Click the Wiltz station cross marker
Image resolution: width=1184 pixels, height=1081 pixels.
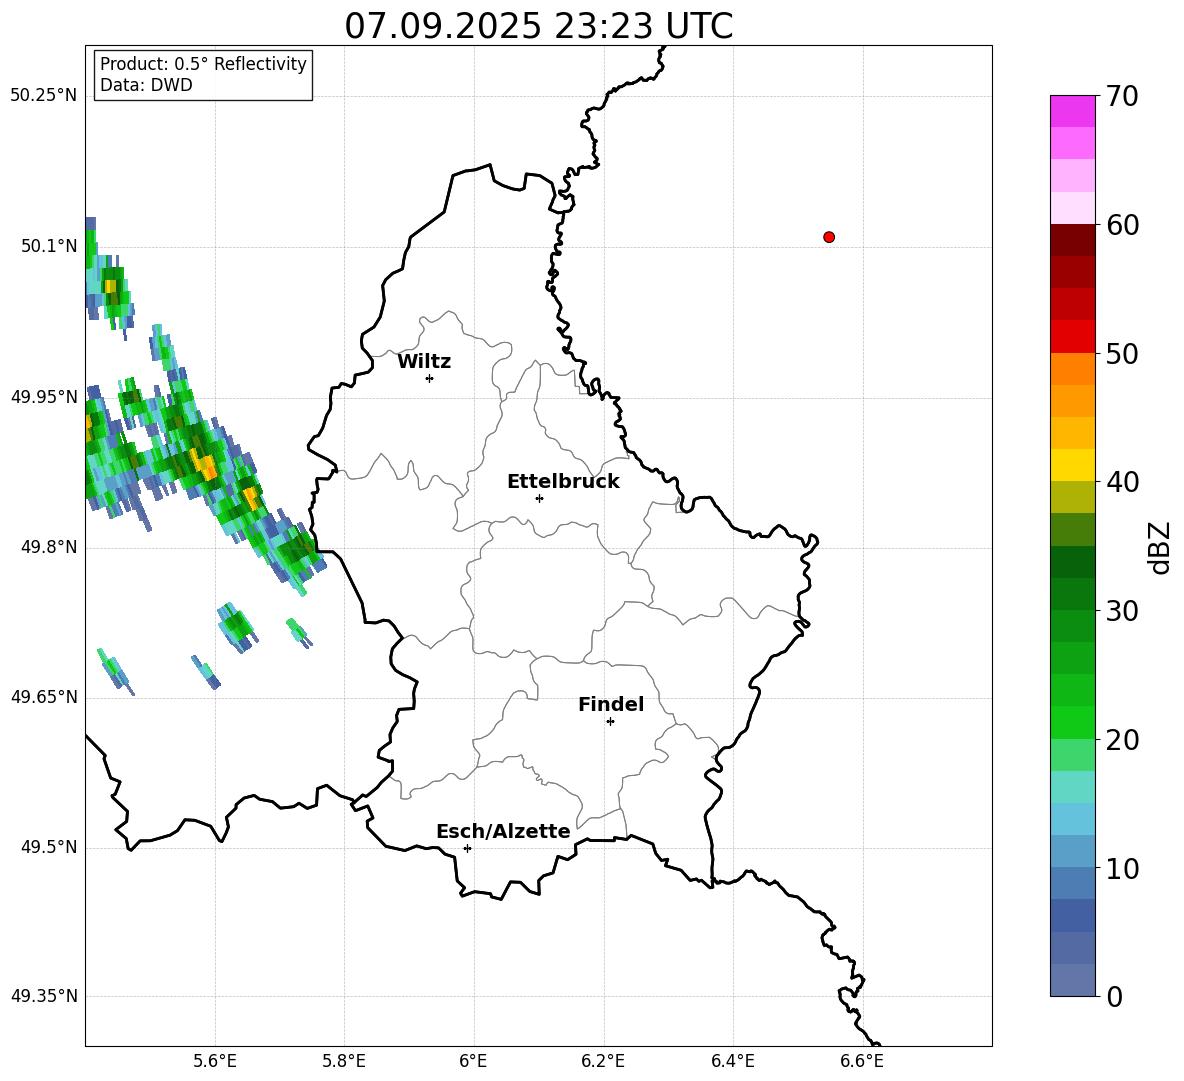point(430,378)
